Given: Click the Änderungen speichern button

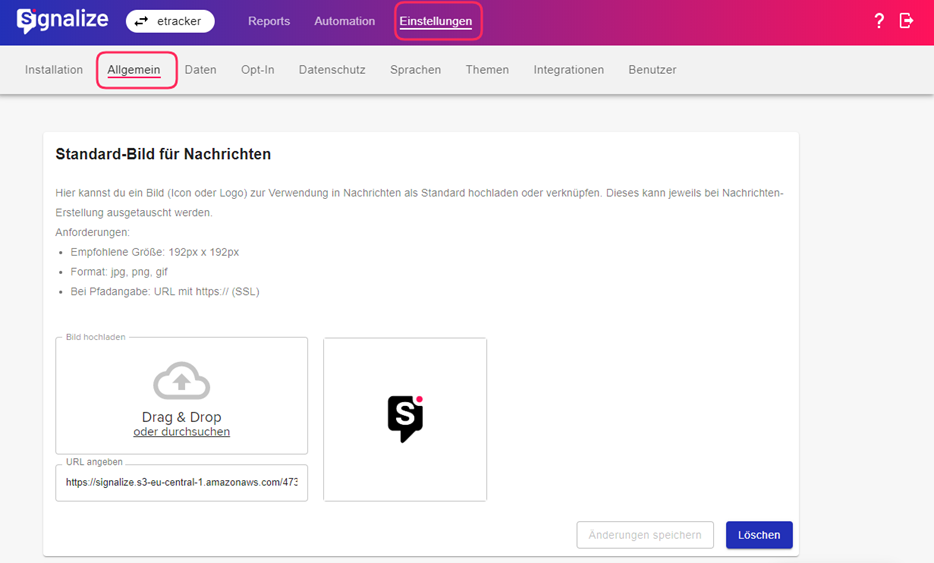Looking at the screenshot, I should point(645,535).
